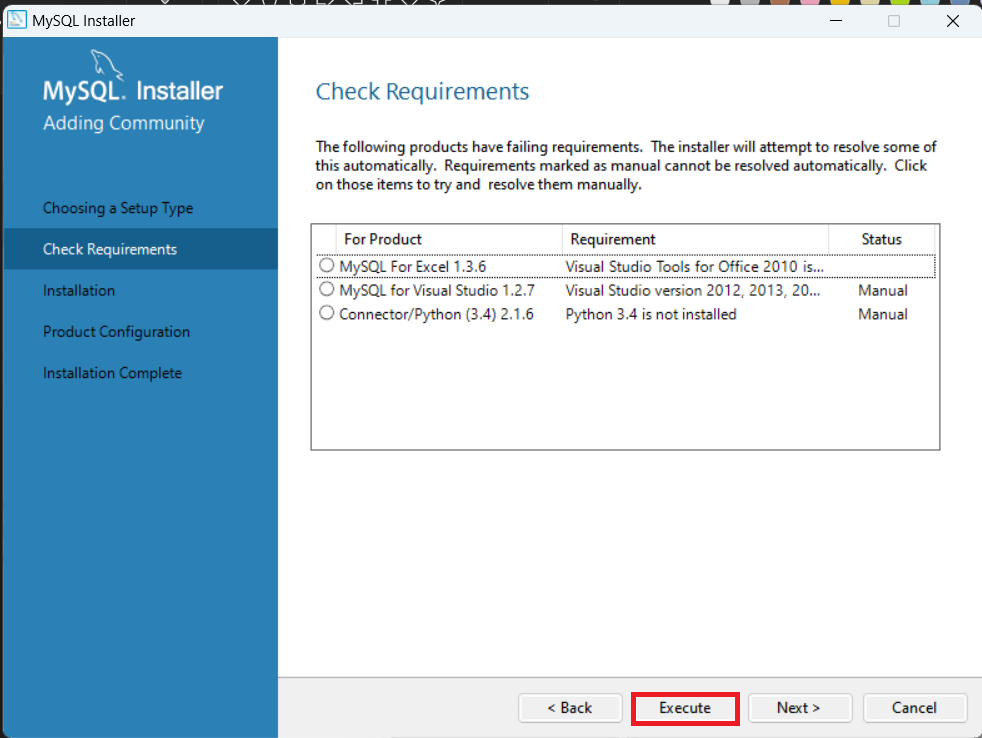This screenshot has height=738, width=982.
Task: Select the MySQL for Visual Studio 1.2.7 radio button
Action: pos(326,289)
